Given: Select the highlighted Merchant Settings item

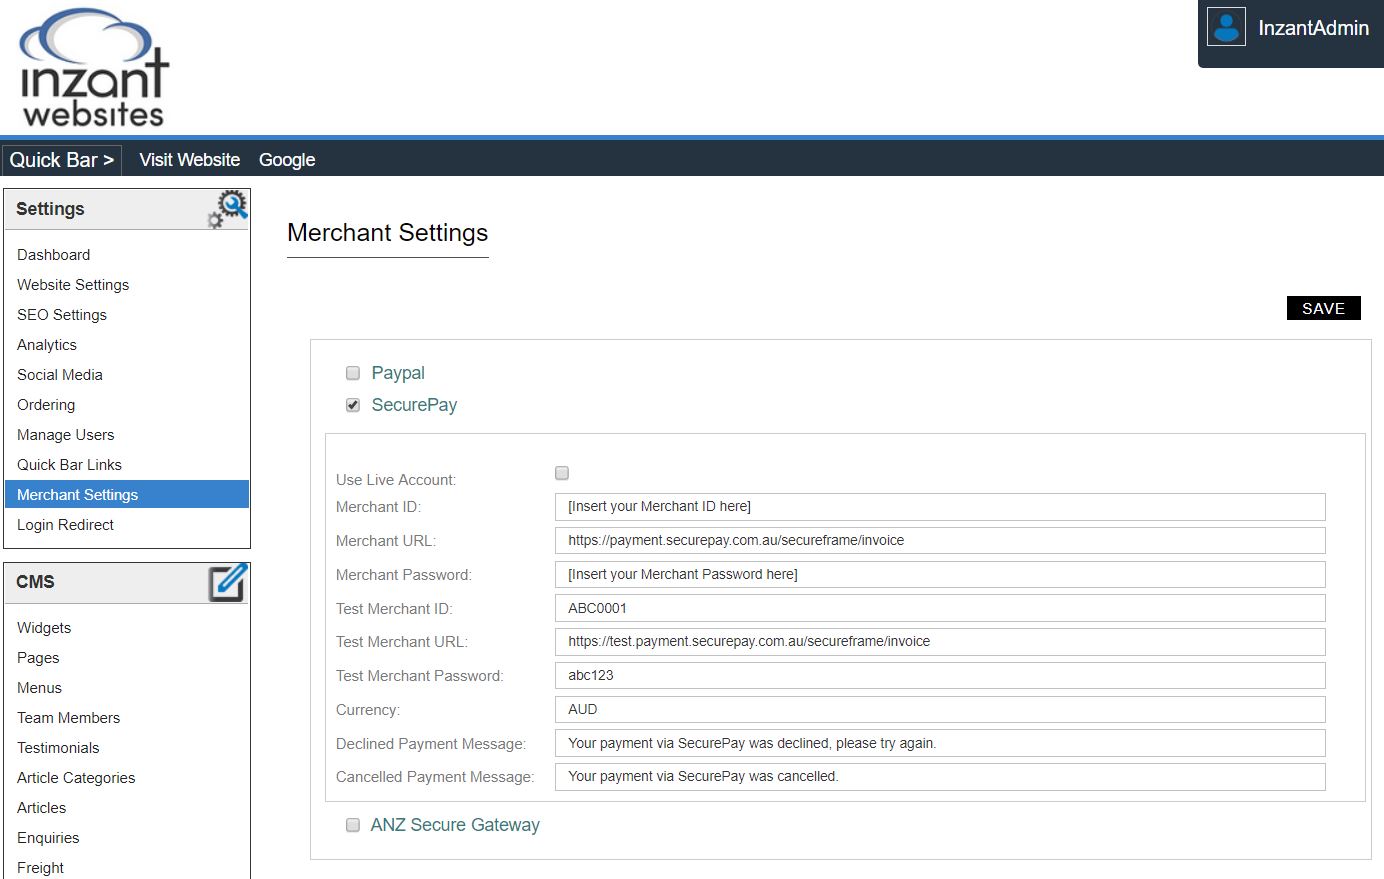Looking at the screenshot, I should 127,495.
